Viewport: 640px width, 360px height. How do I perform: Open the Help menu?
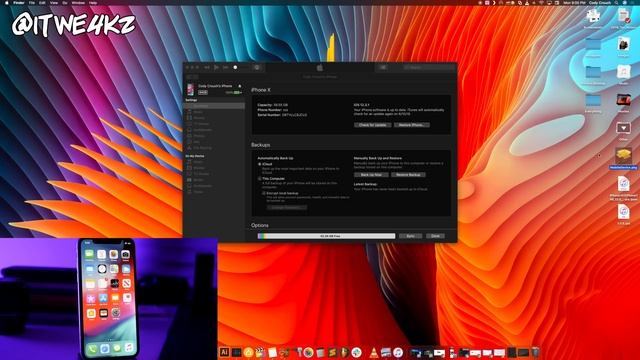tap(93, 2)
